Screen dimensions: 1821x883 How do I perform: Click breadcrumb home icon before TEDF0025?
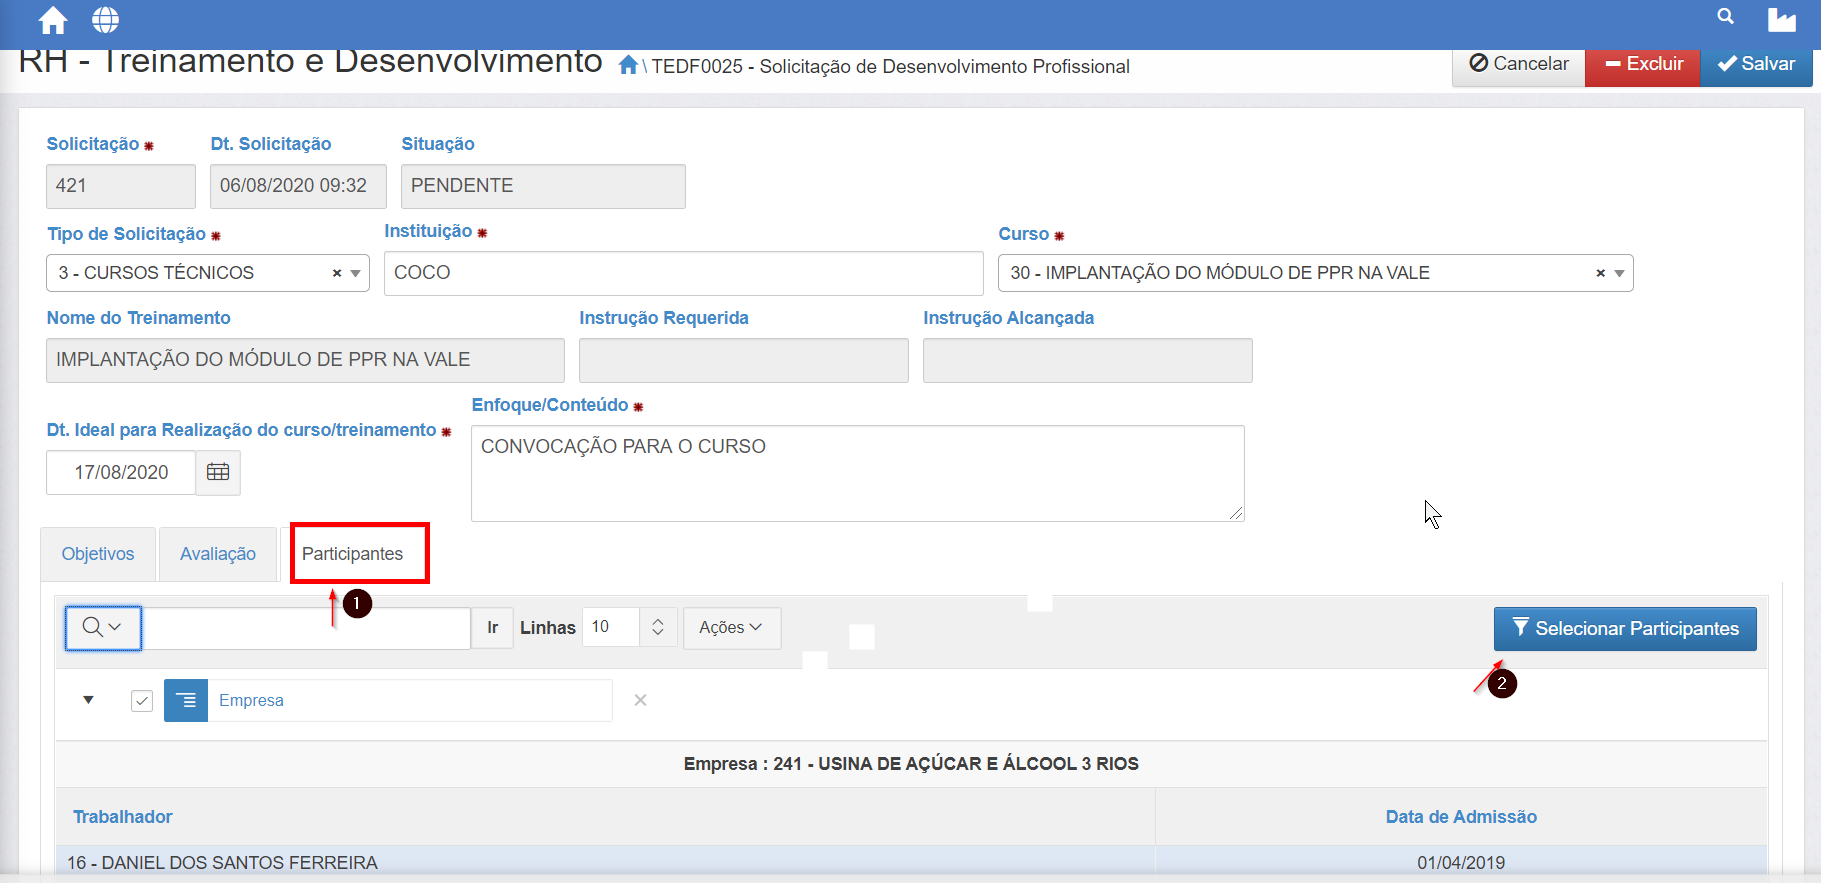click(628, 65)
